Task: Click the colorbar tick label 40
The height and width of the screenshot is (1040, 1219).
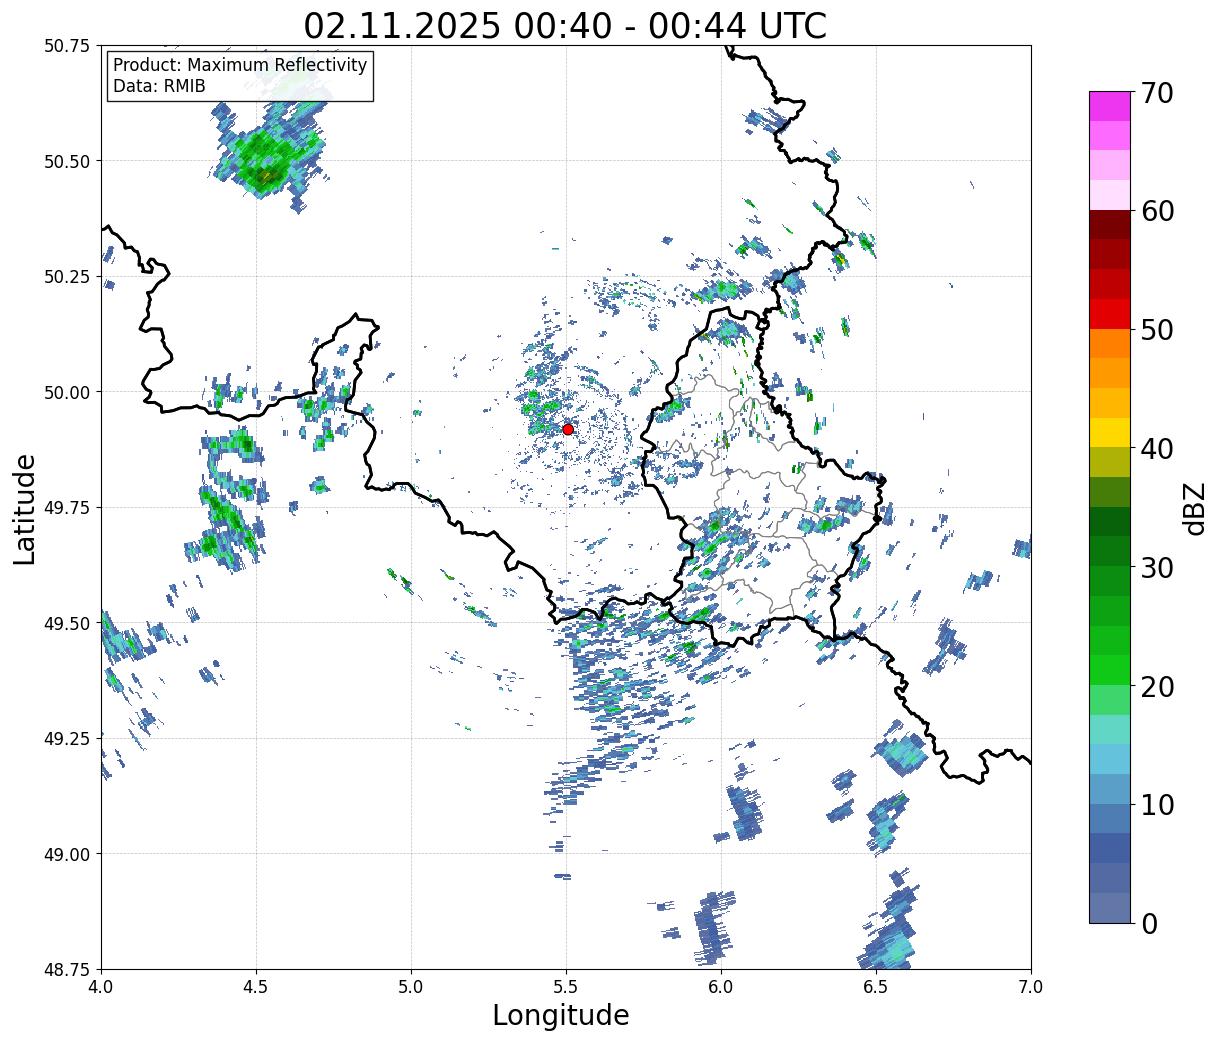Action: point(1156,448)
